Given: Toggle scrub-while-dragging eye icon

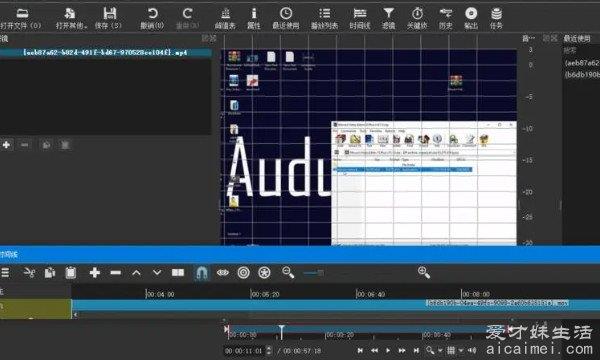Looking at the screenshot, I should (x=223, y=273).
